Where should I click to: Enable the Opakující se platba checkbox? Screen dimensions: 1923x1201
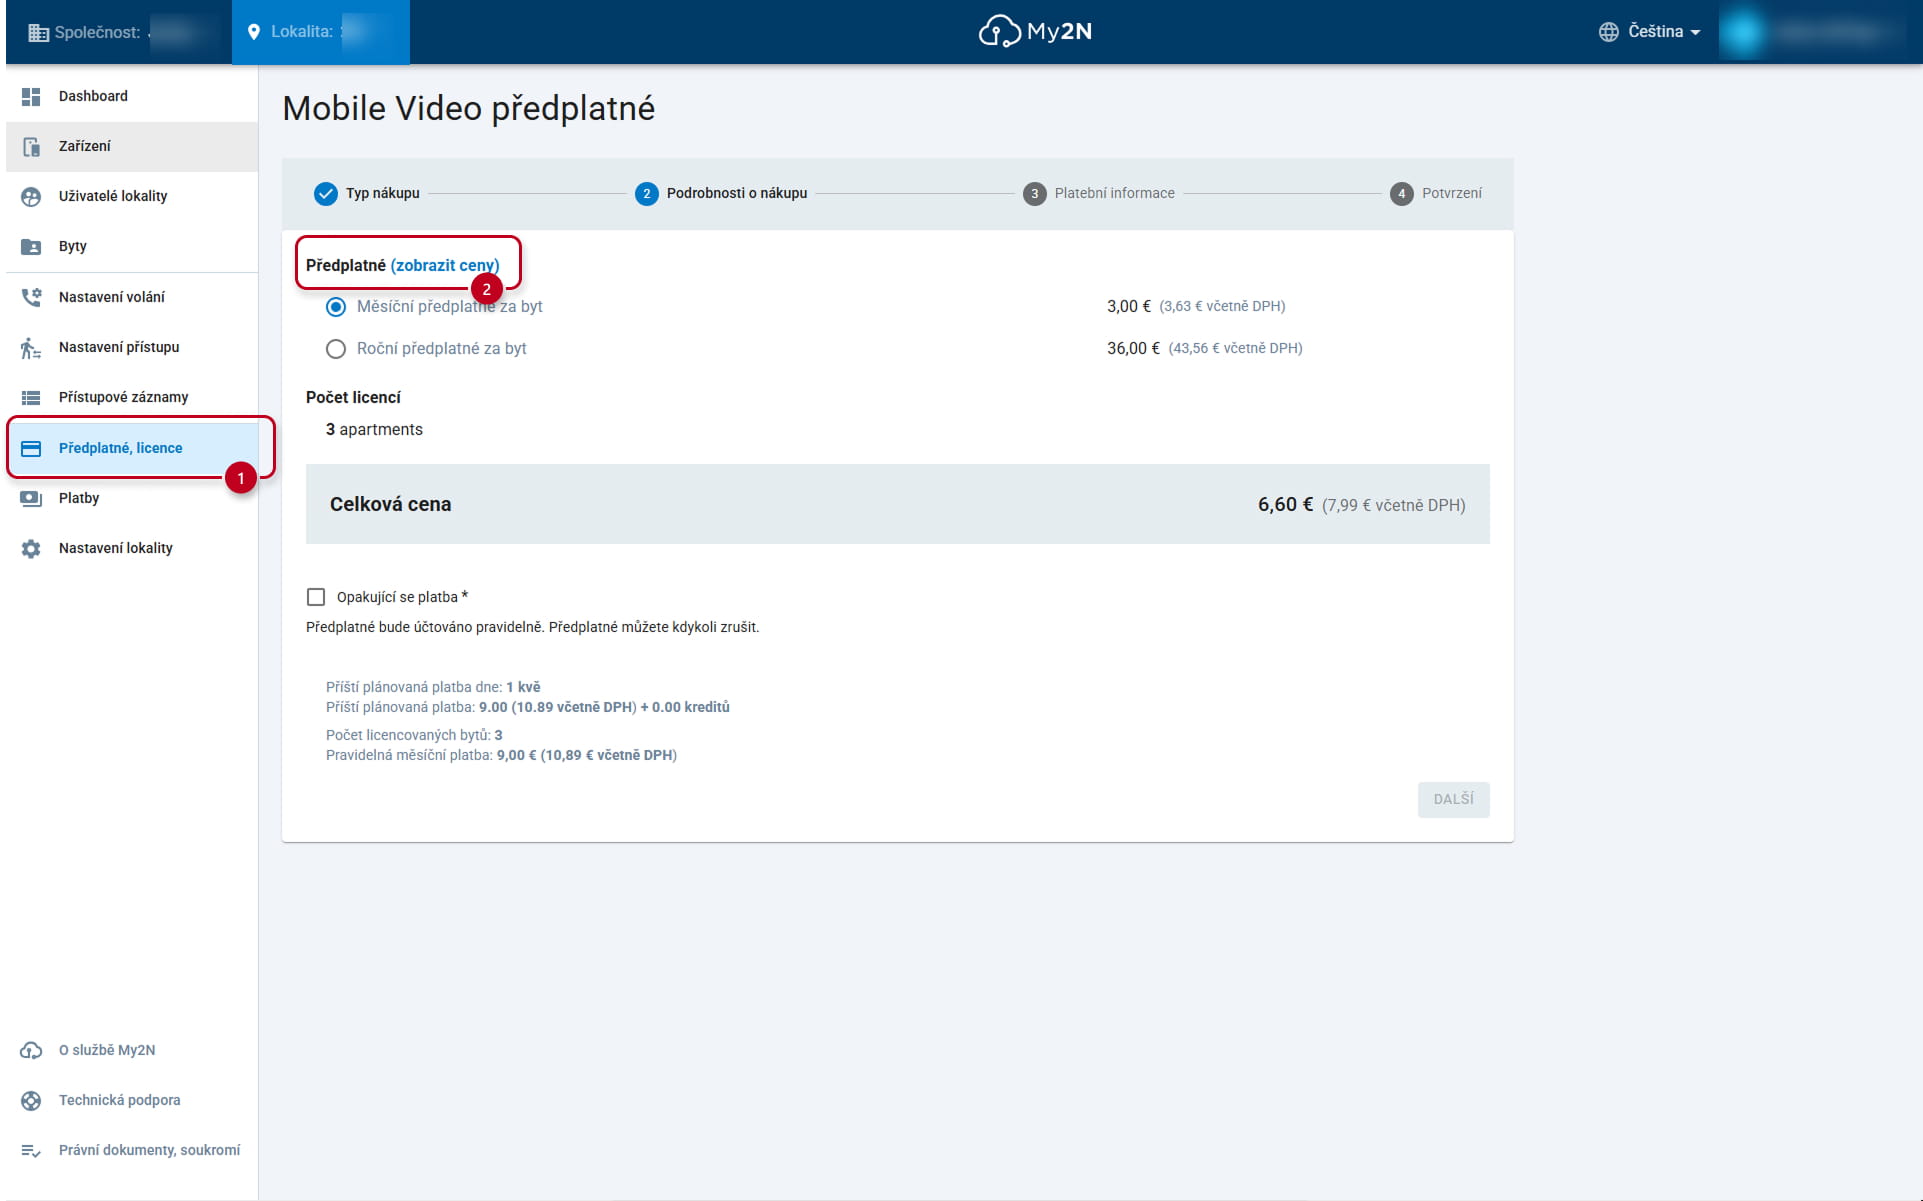coord(316,597)
